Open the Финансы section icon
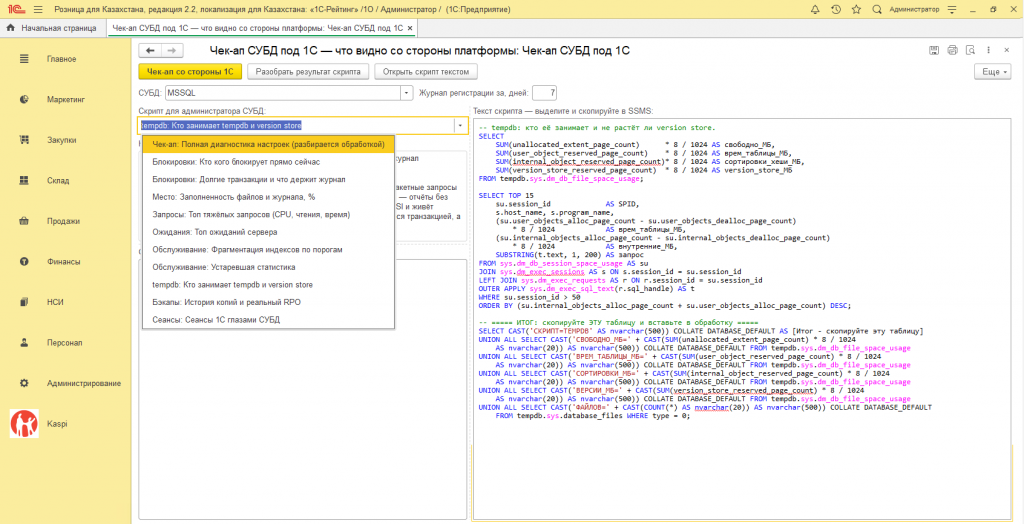1024x524 pixels. (24, 261)
